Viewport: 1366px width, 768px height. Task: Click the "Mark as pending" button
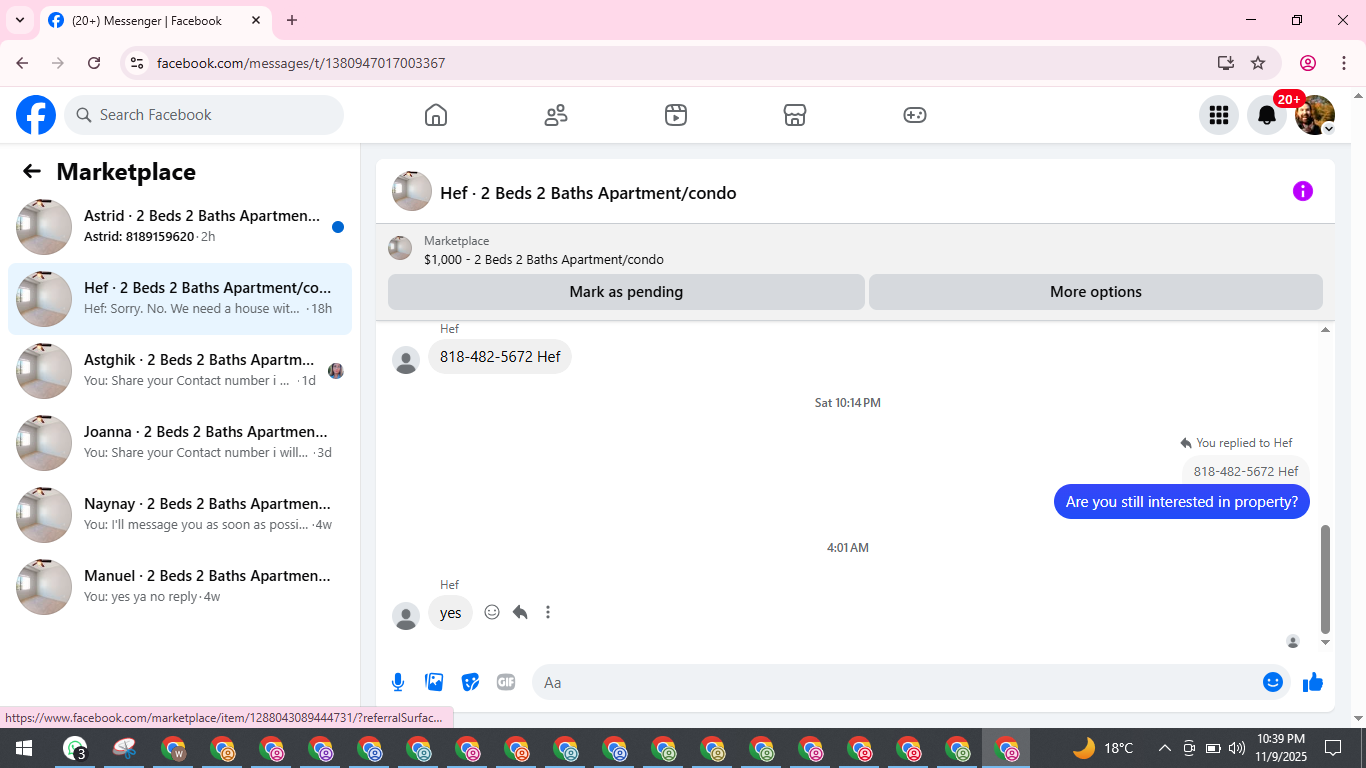click(x=626, y=292)
